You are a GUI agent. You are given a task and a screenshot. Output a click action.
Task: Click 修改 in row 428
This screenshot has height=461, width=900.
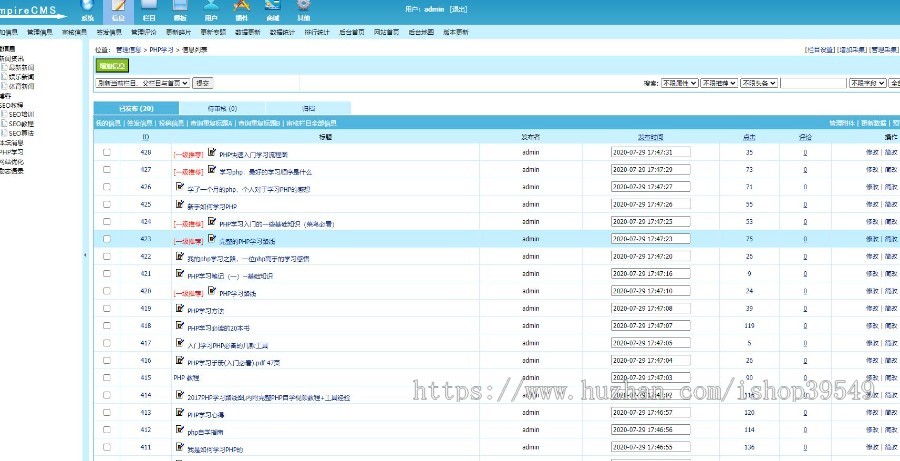[x=872, y=152]
